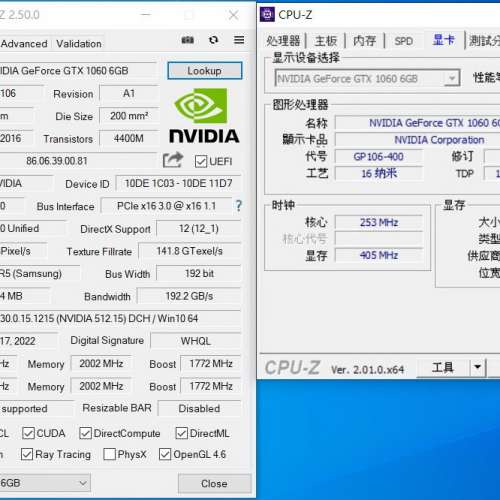Open the GPU-Z hamburger menu

point(239,40)
